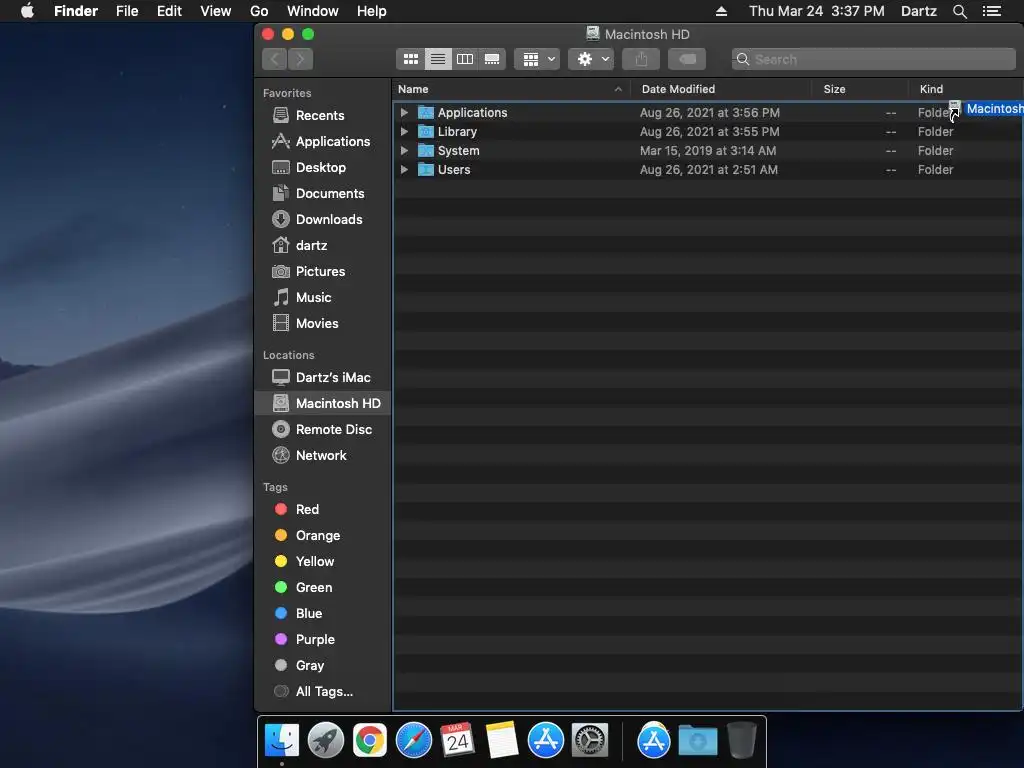Open the gear Action menu
This screenshot has height=768, width=1024.
[591, 59]
